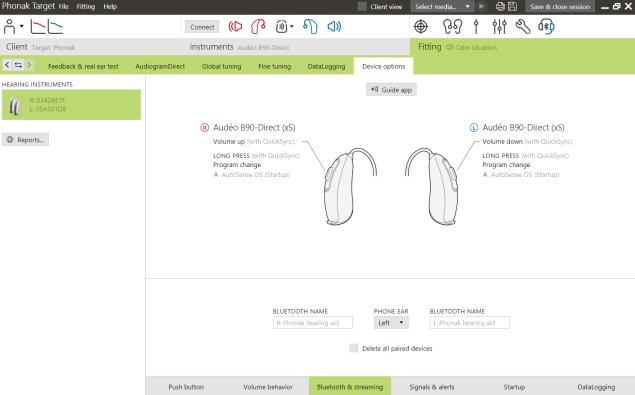Viewport: 635px width, 395px height.
Task: Toggle the Client view checkbox
Action: (x=362, y=6)
